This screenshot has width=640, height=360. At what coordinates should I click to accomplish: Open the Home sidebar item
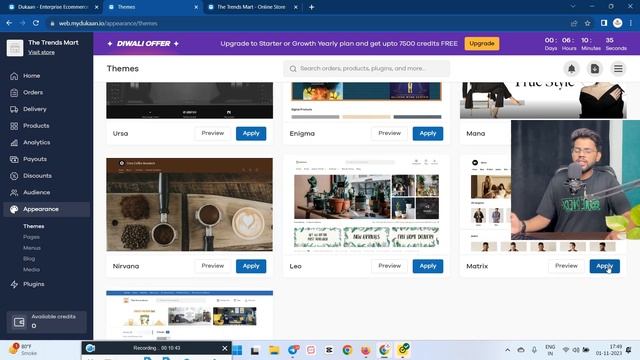click(31, 76)
